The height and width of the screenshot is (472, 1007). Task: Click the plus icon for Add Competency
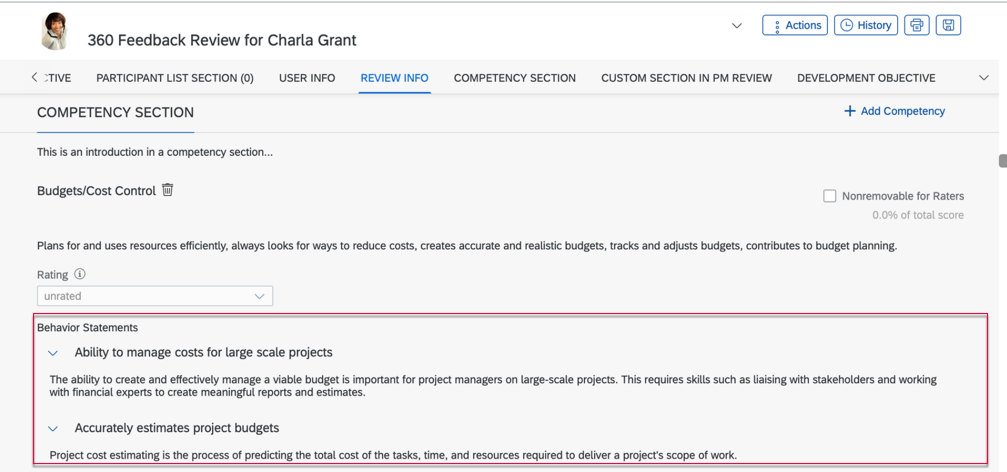pos(849,111)
